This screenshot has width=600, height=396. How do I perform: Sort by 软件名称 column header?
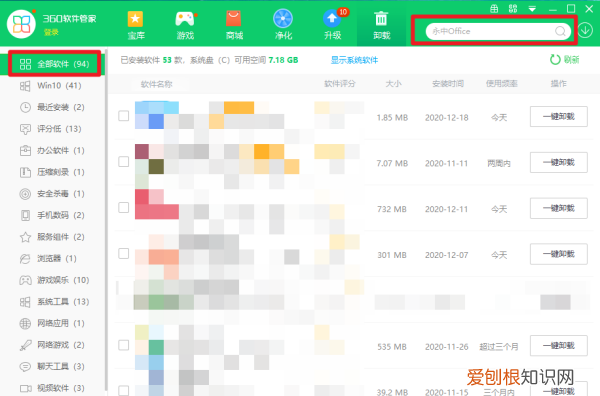157,84
